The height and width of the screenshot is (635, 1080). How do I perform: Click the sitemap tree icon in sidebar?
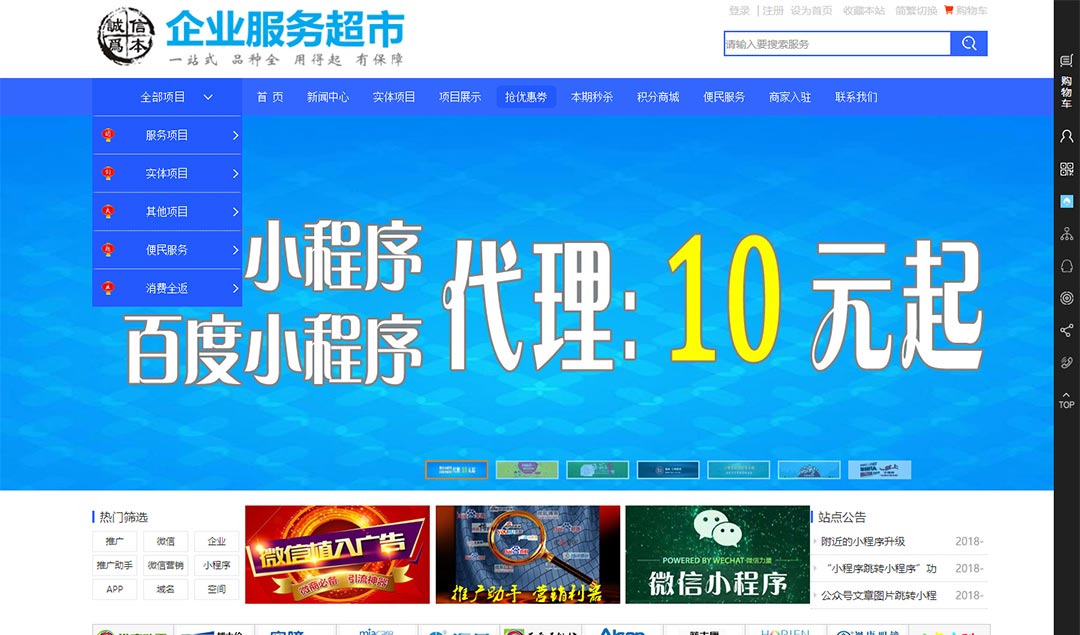1066,234
